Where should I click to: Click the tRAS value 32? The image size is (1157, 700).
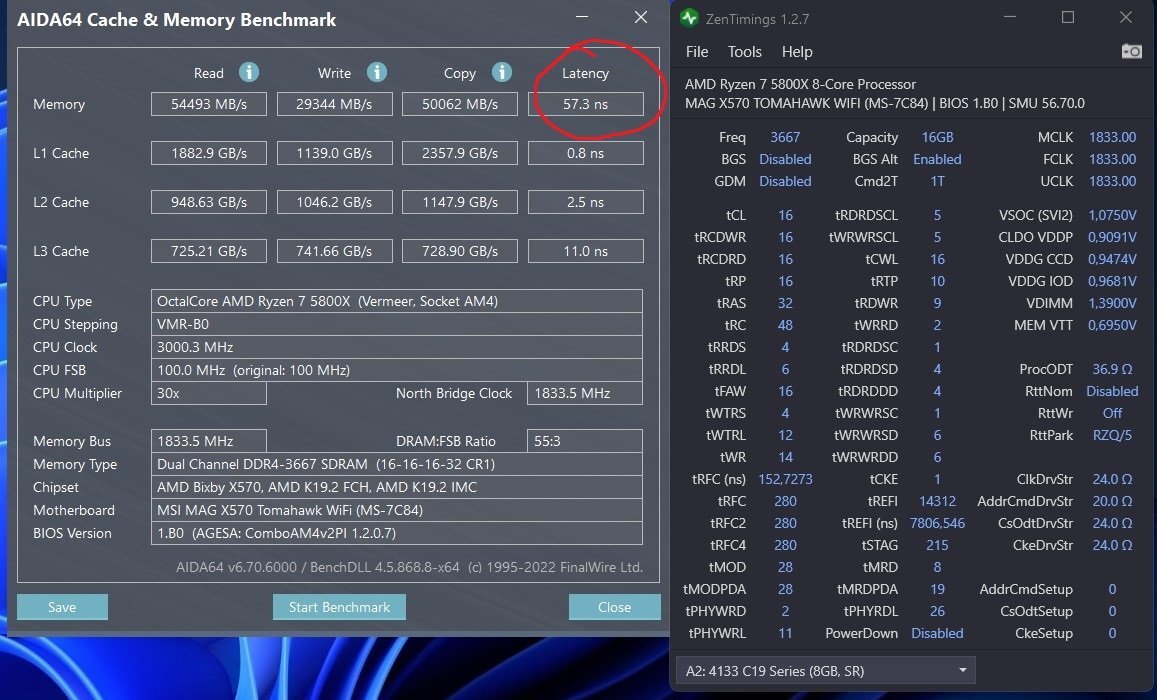[785, 303]
